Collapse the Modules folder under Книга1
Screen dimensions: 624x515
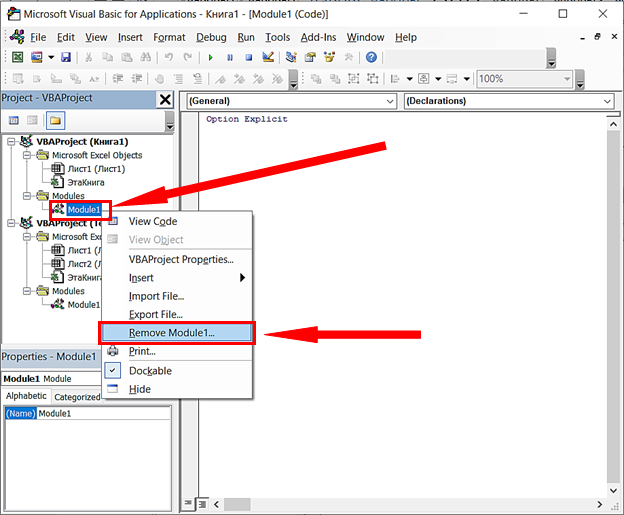(27, 196)
